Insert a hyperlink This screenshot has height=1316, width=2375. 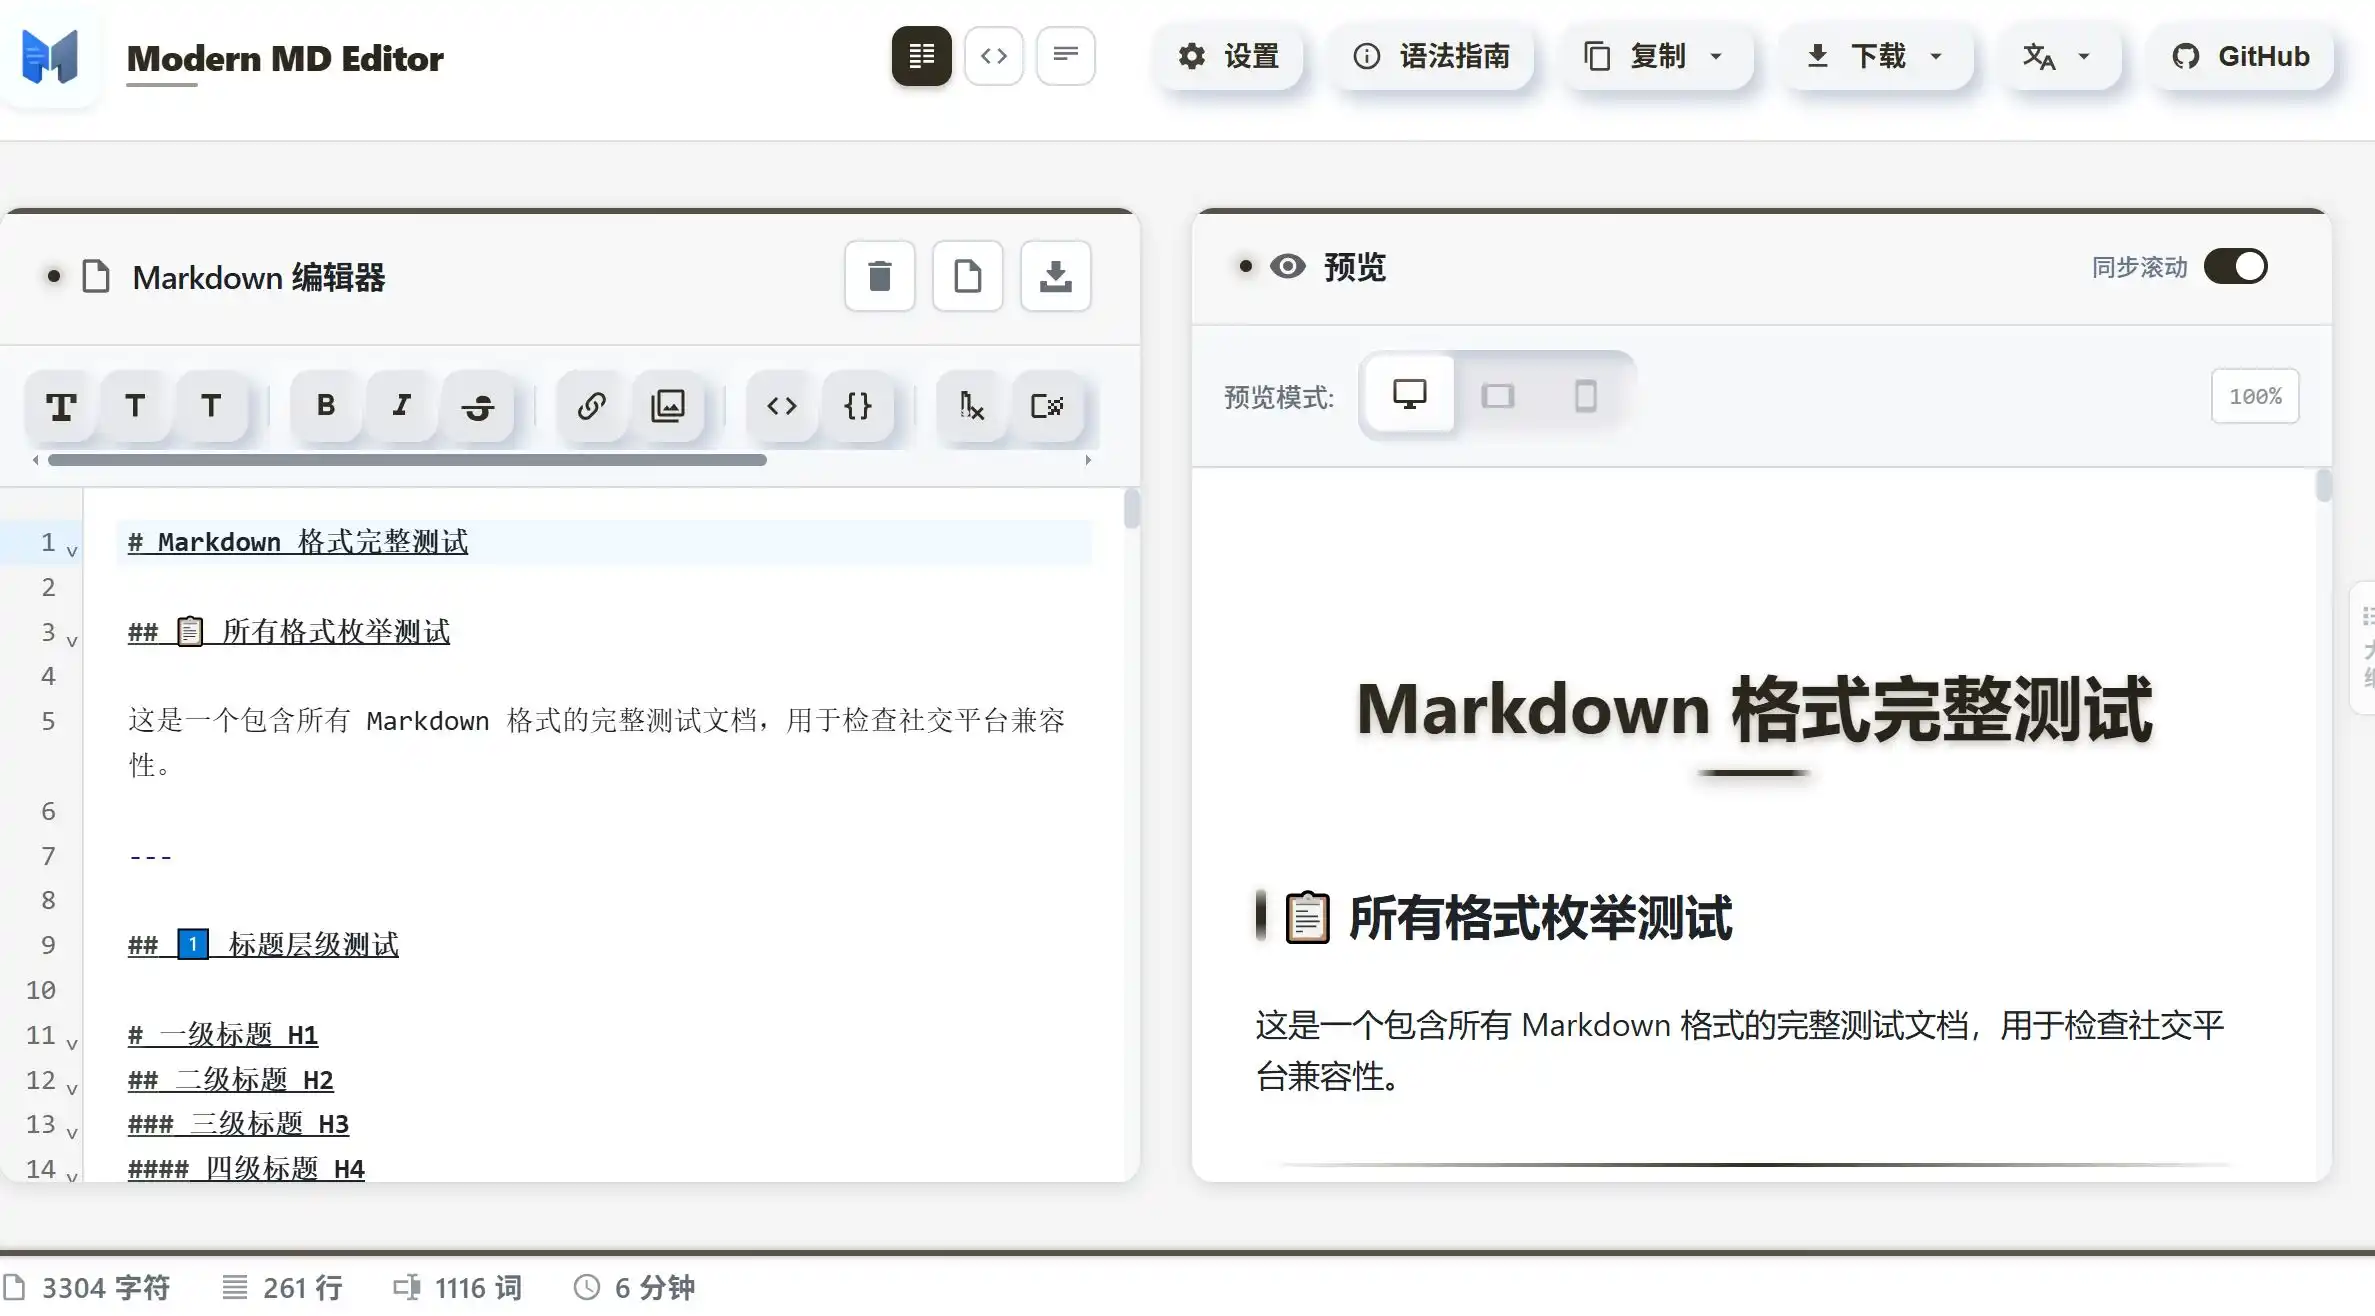592,406
